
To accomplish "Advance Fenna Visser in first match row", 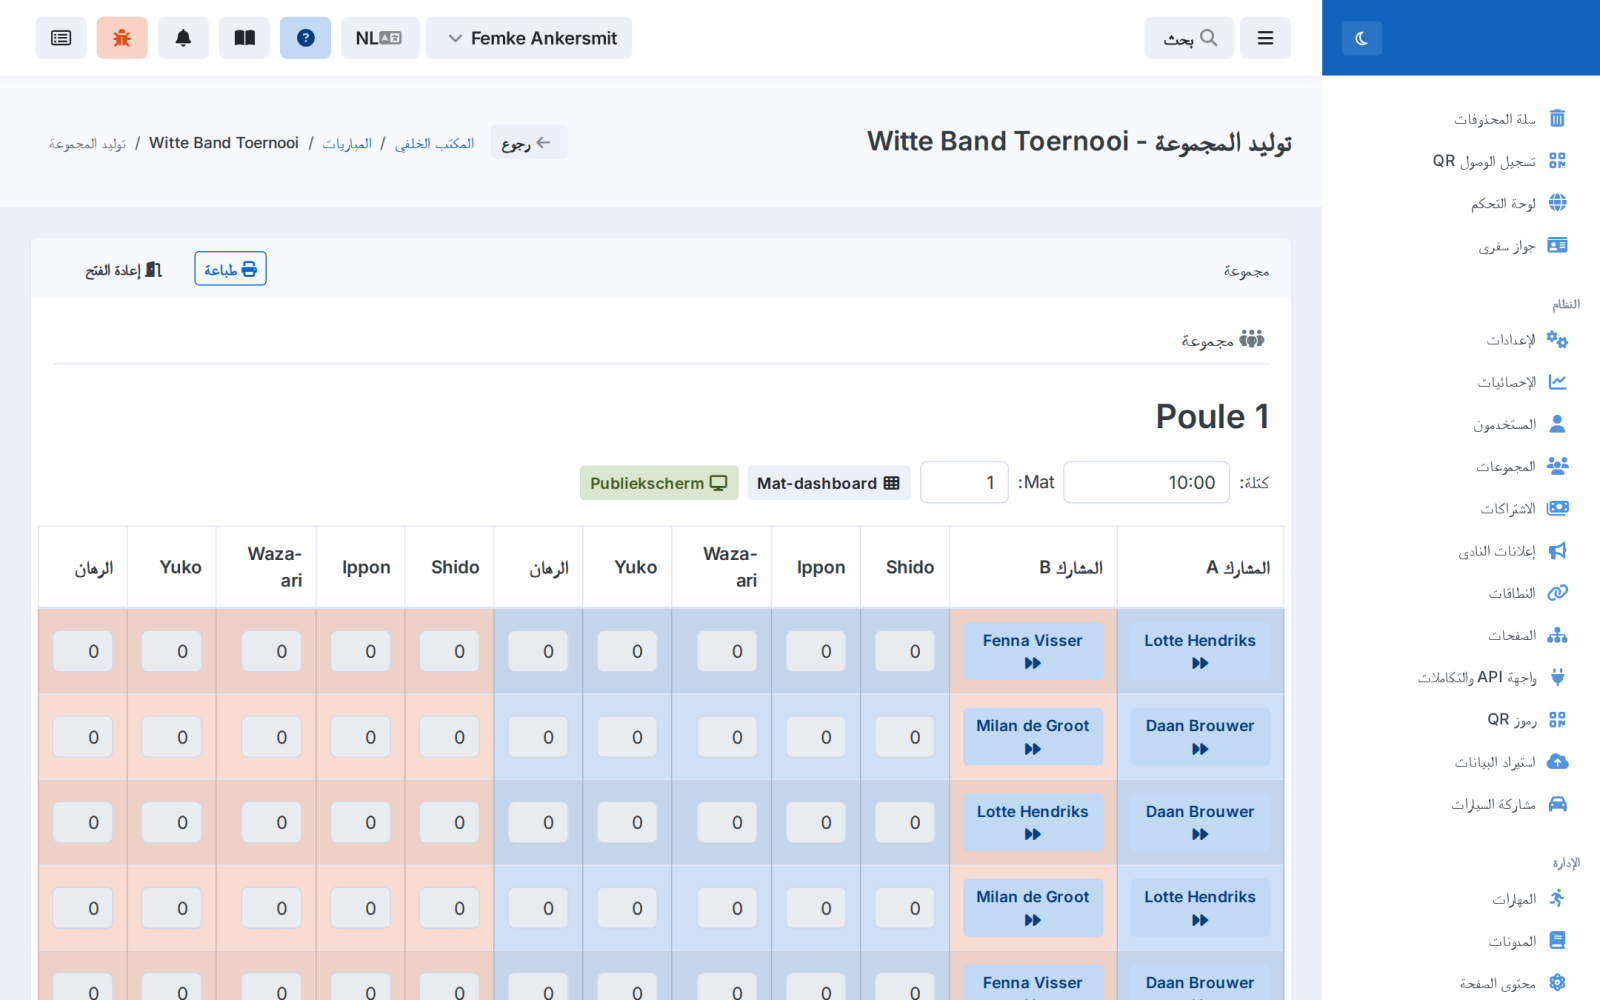I will click(x=1032, y=651).
